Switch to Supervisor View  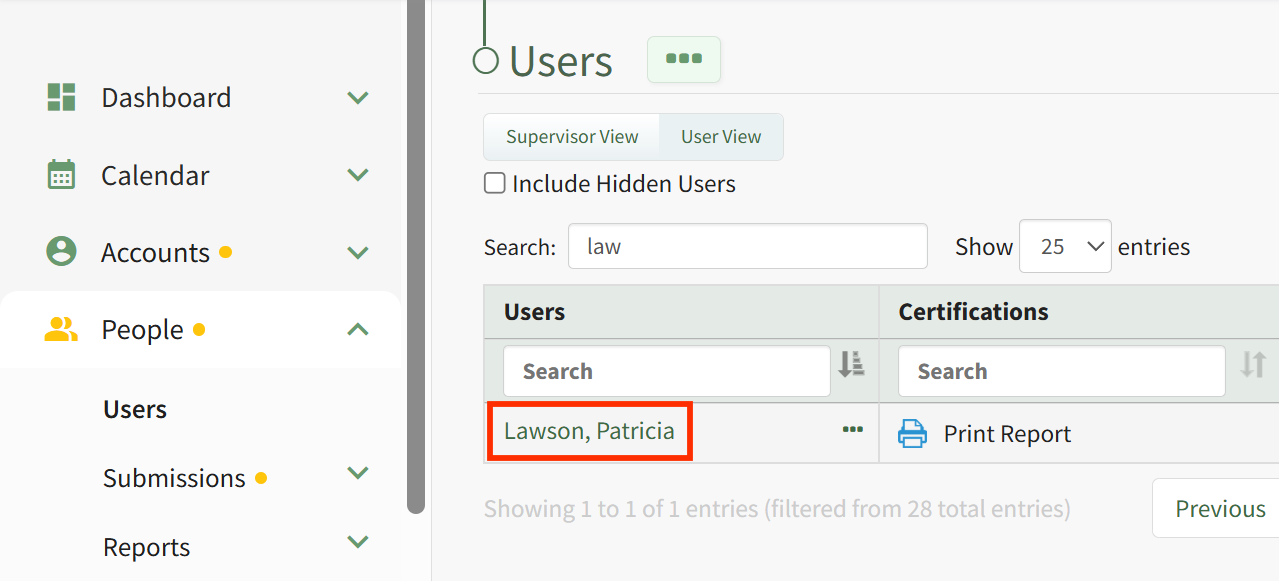572,137
